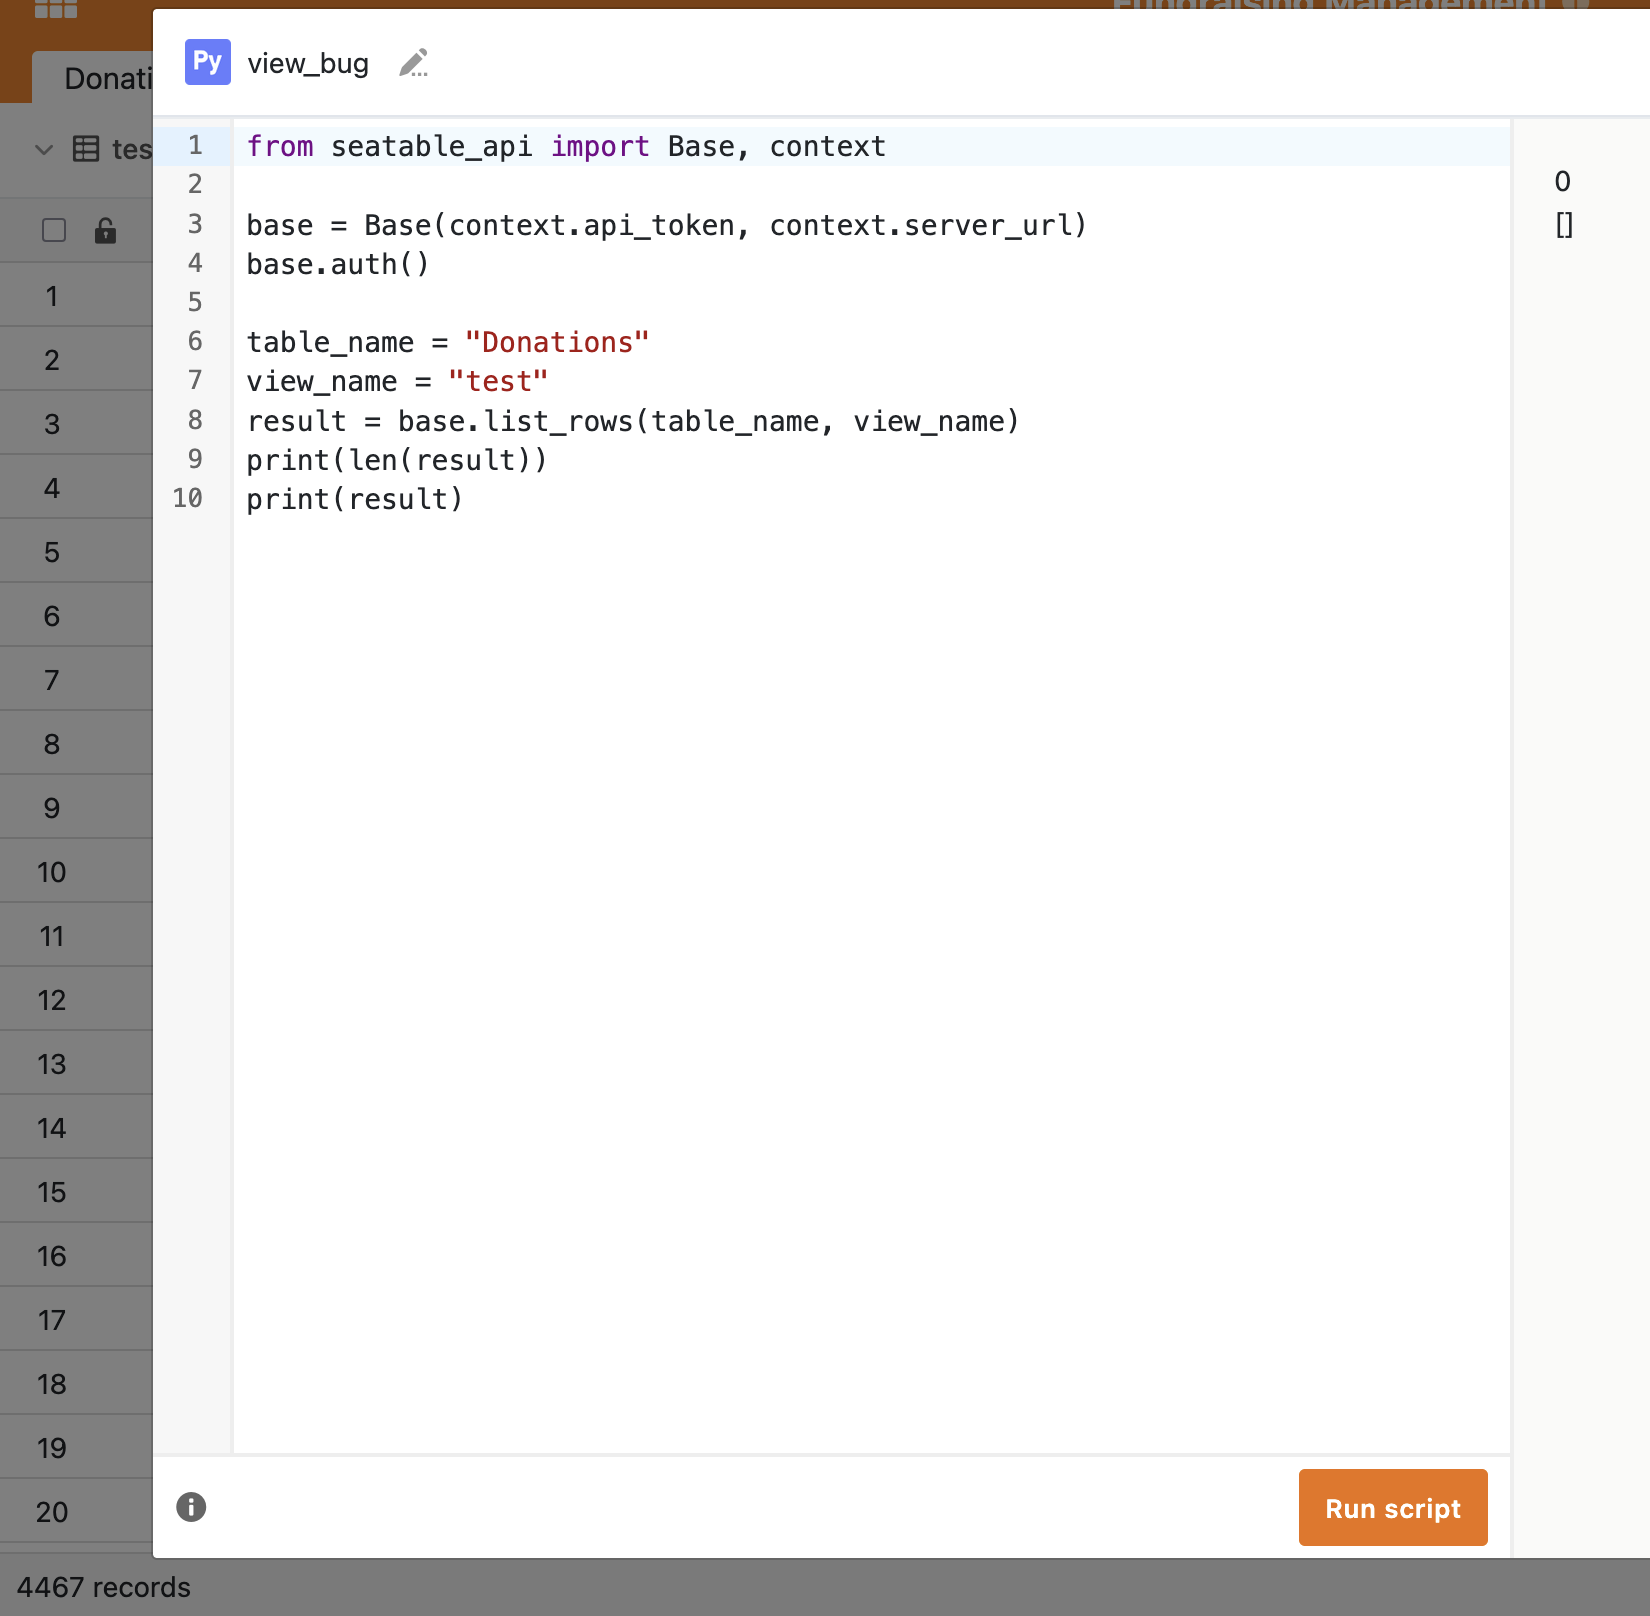Click the Python script icon beside view_bug
This screenshot has width=1650, height=1616.
(207, 62)
